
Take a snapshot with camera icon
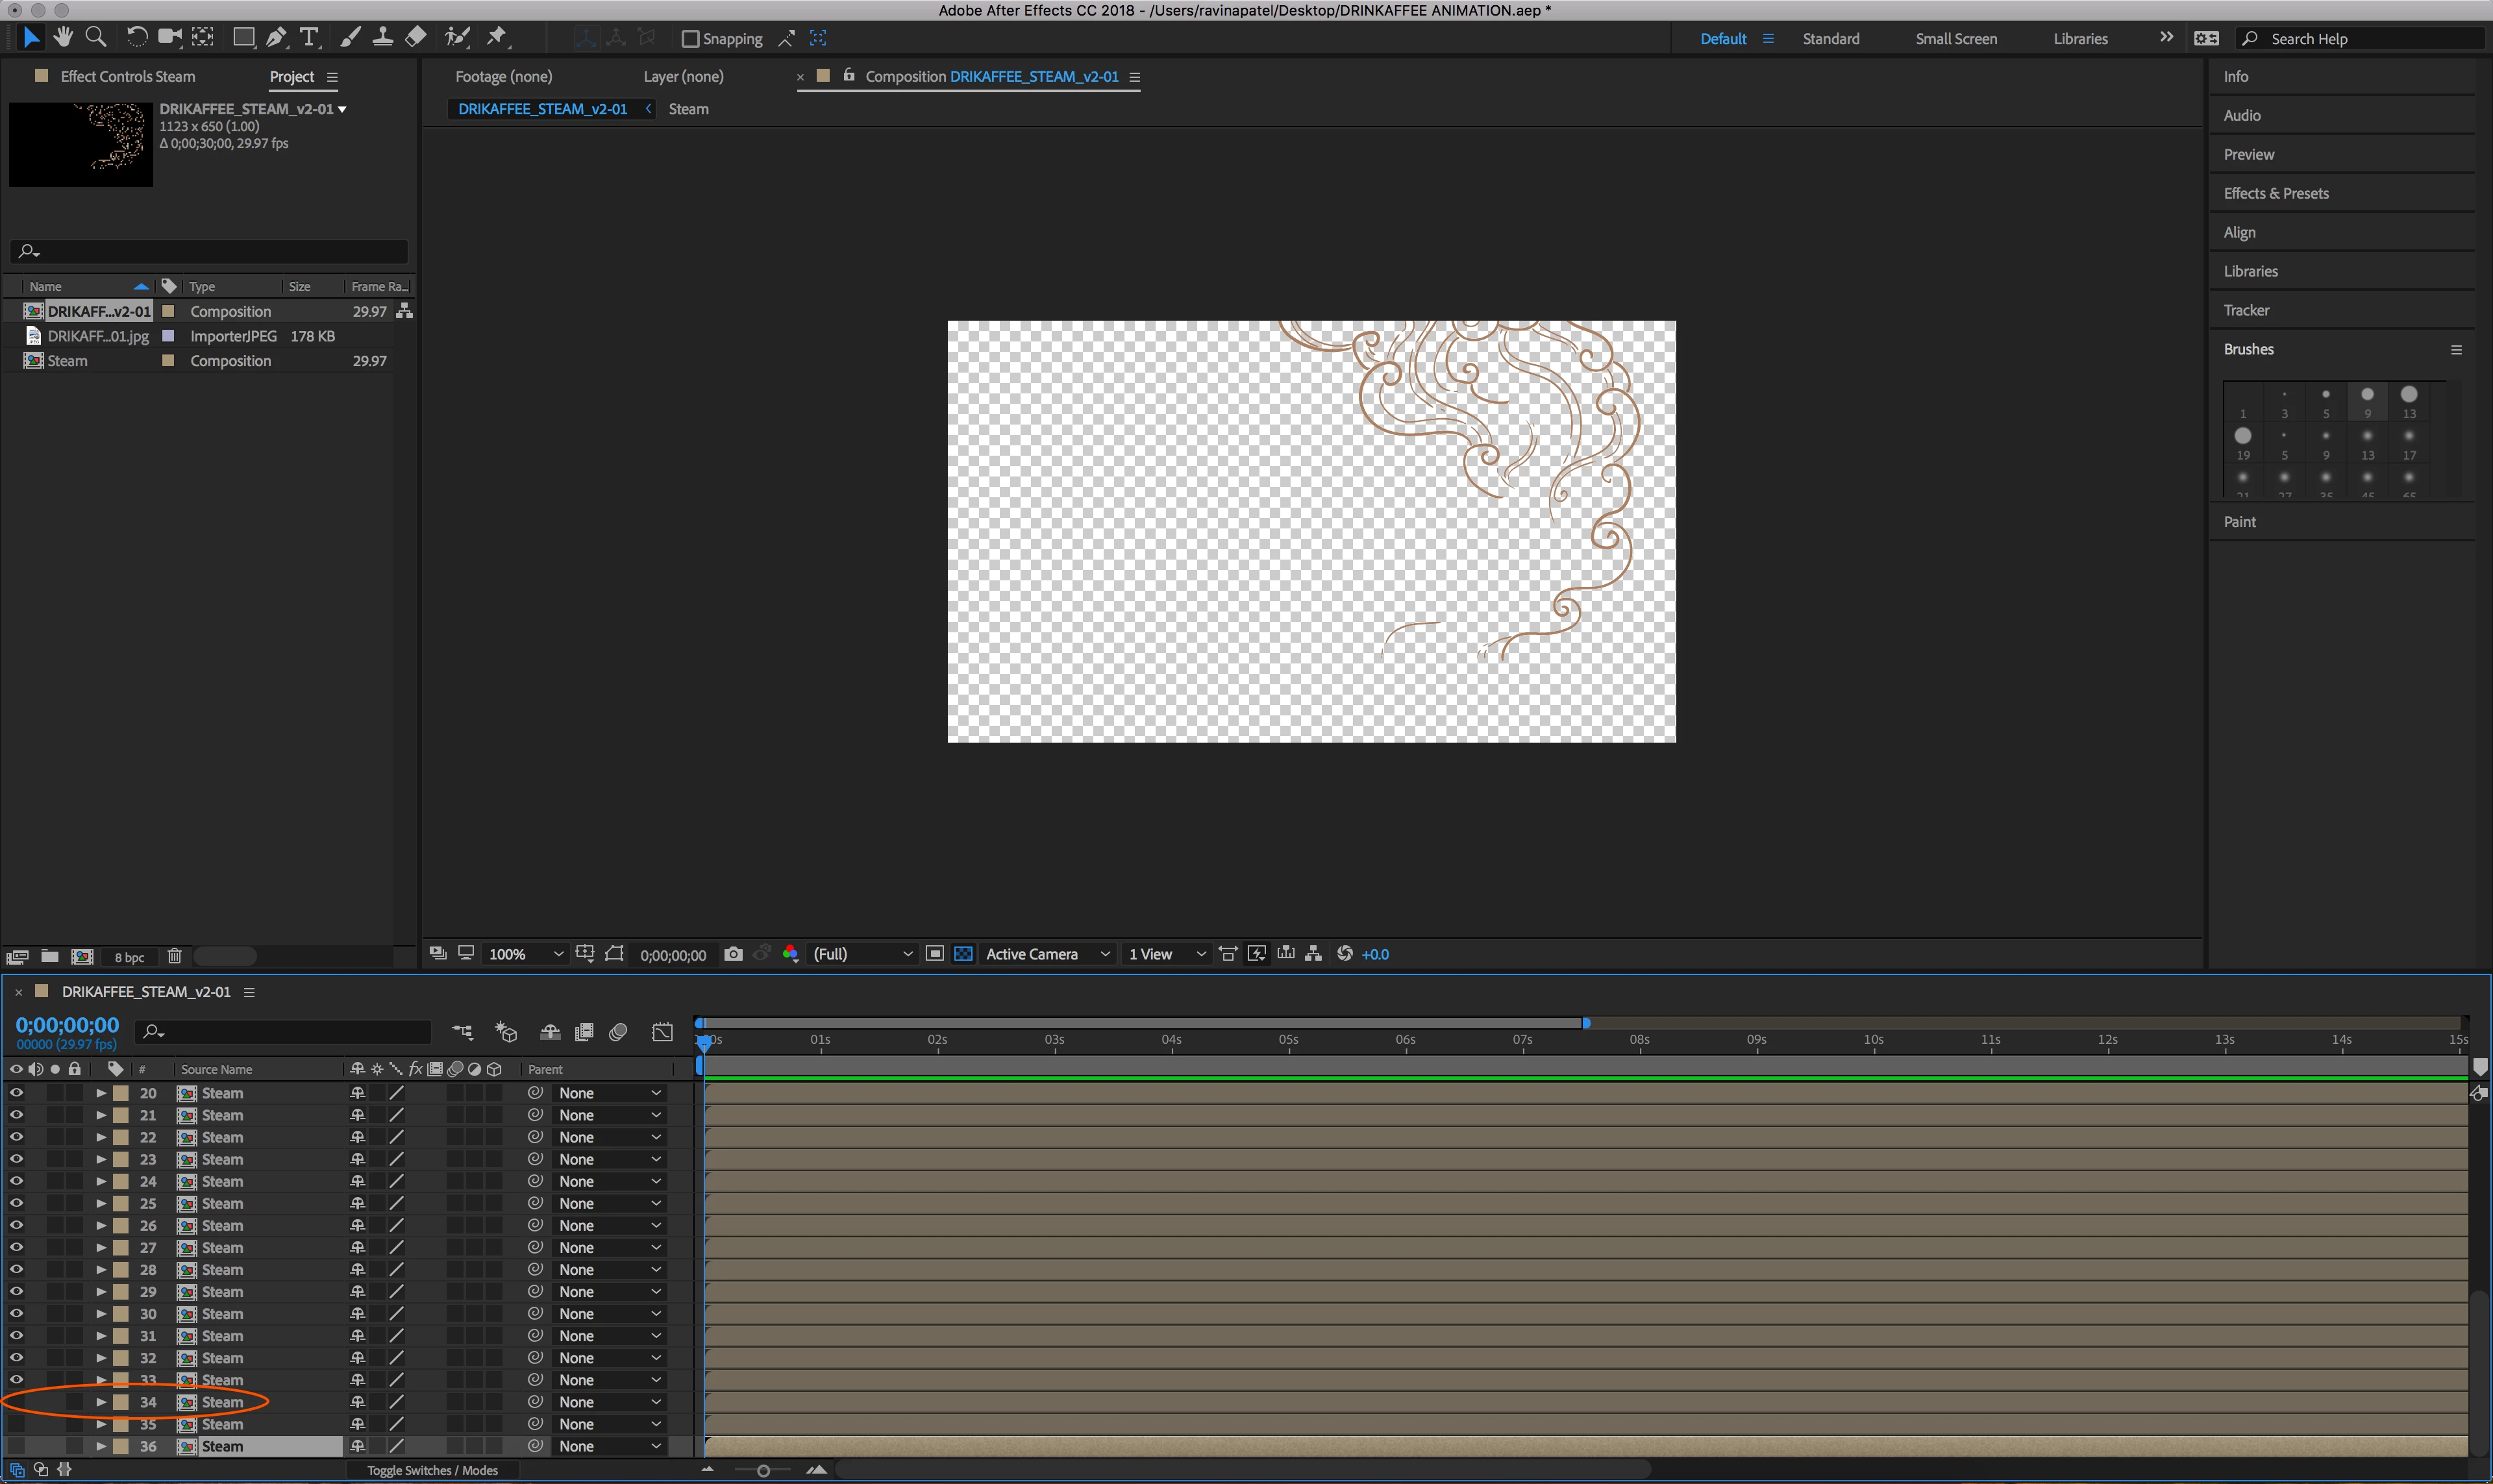click(x=733, y=954)
